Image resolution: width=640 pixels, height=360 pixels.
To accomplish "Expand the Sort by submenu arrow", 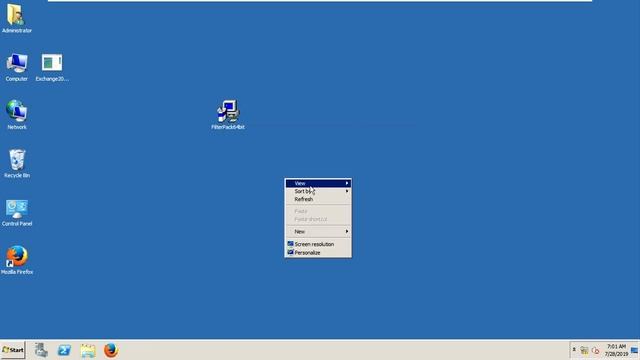I will pyautogui.click(x=347, y=191).
